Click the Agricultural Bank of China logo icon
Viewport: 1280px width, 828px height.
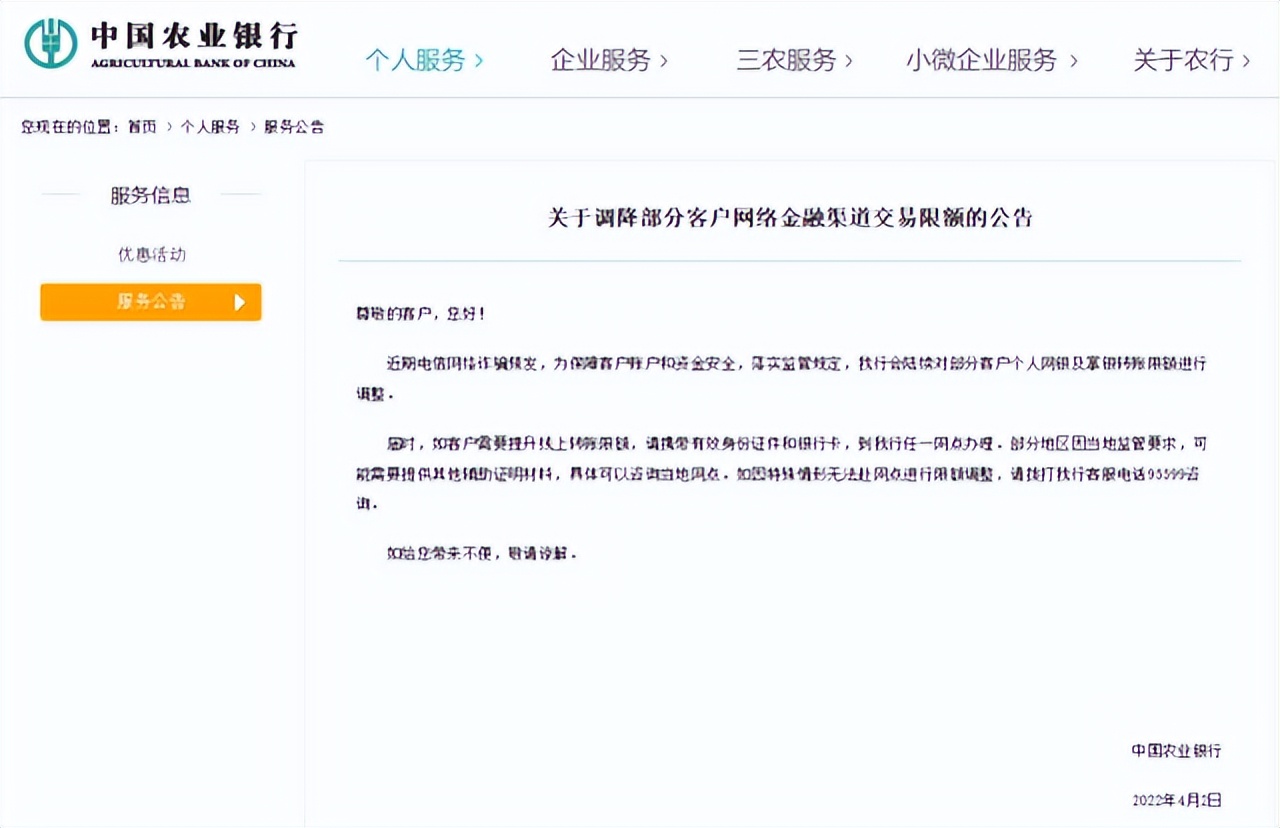(52, 44)
